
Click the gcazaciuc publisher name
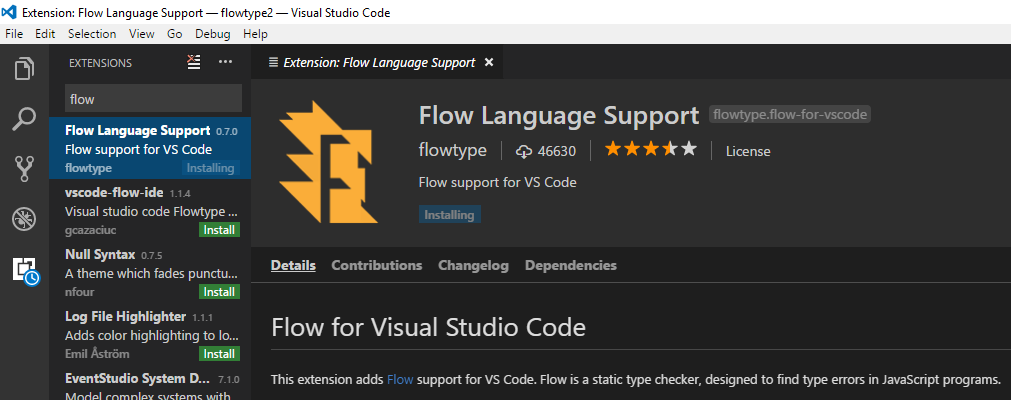coord(90,230)
